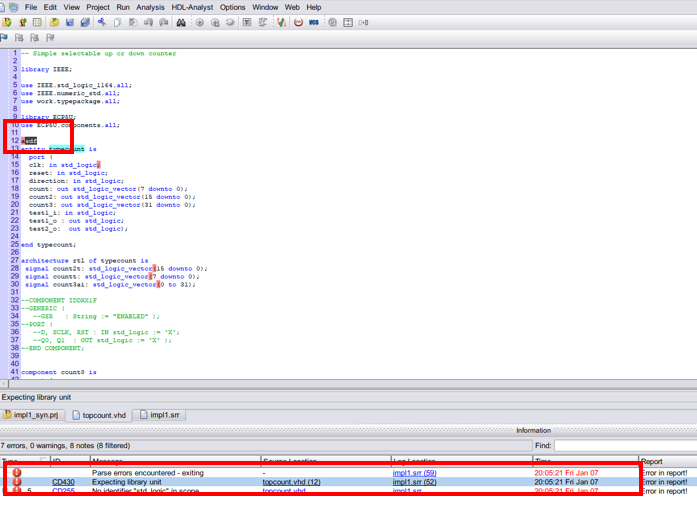This screenshot has width=697, height=508.
Task: Click the save all disks icon
Action: click(85, 22)
